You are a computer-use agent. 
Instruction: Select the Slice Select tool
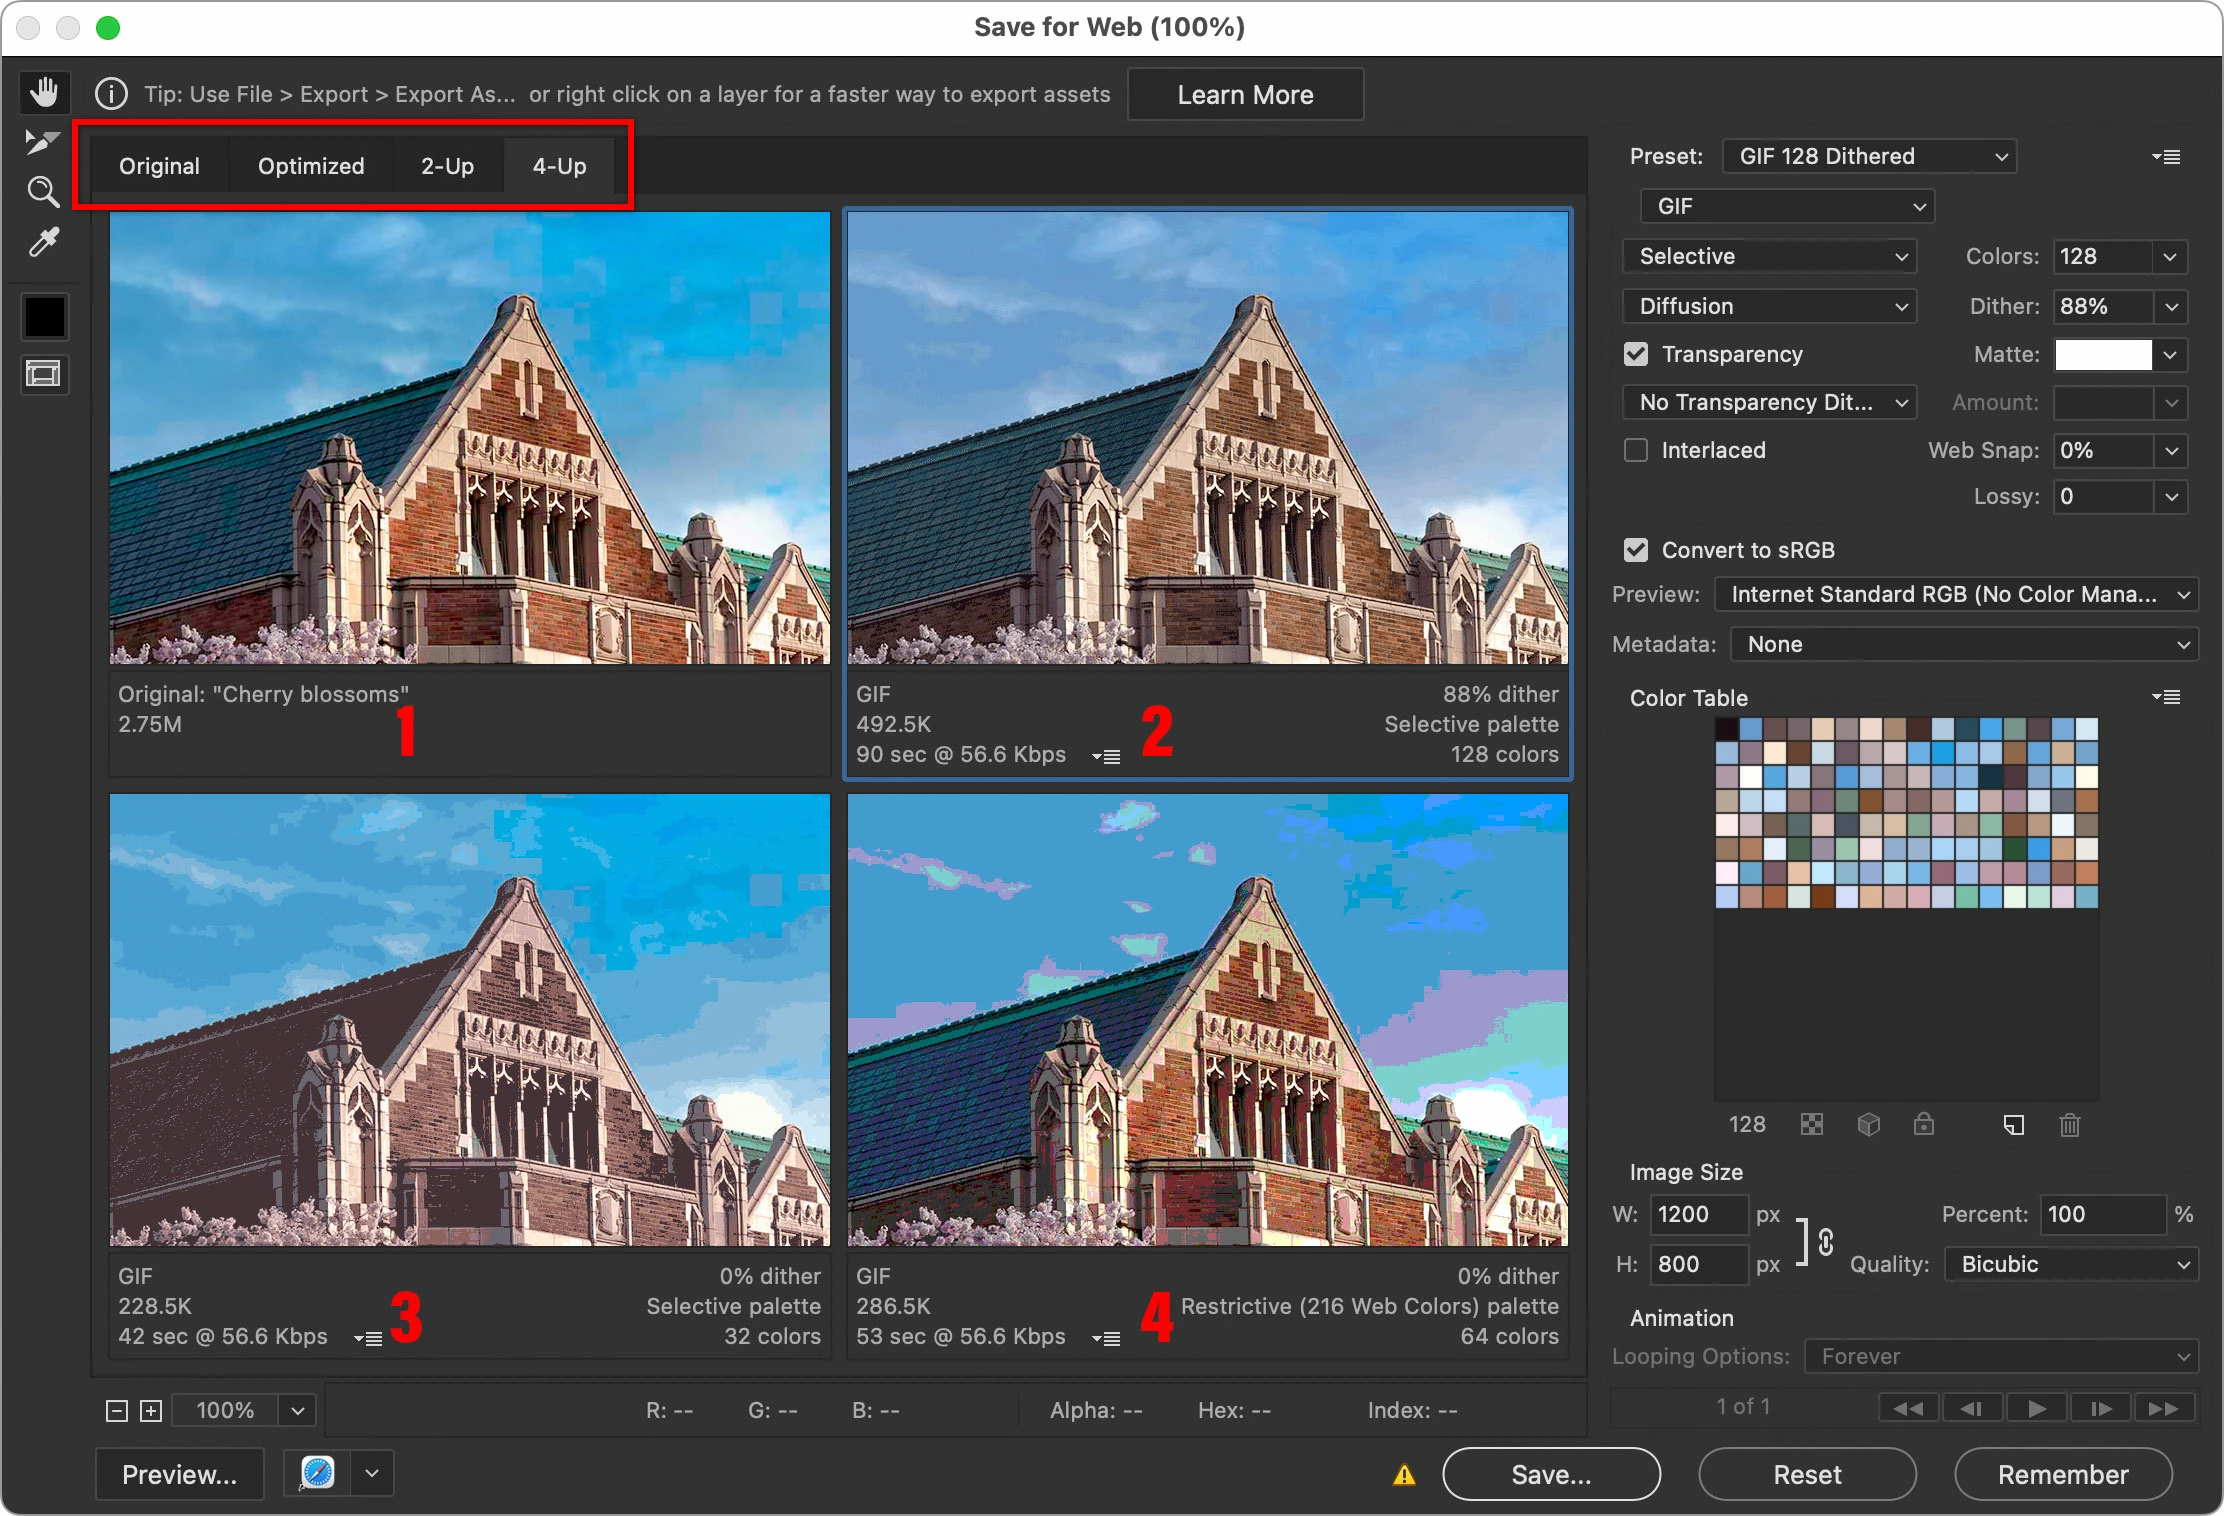point(42,142)
